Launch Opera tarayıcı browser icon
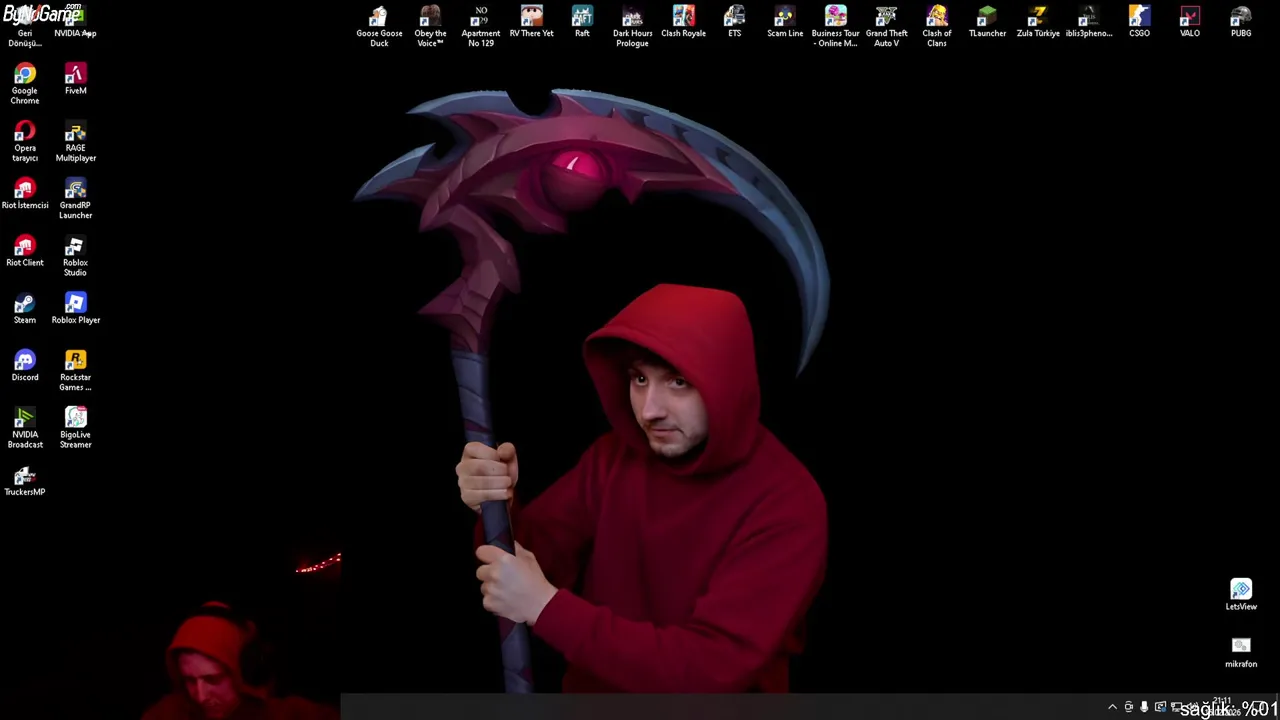This screenshot has width=1280, height=720. pyautogui.click(x=25, y=141)
